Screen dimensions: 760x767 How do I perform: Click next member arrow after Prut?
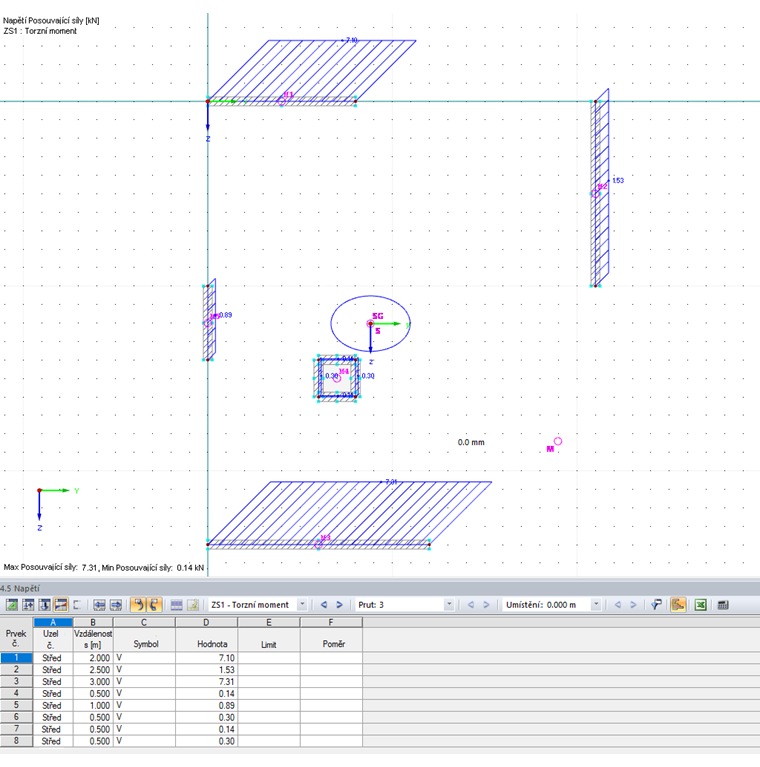point(486,605)
